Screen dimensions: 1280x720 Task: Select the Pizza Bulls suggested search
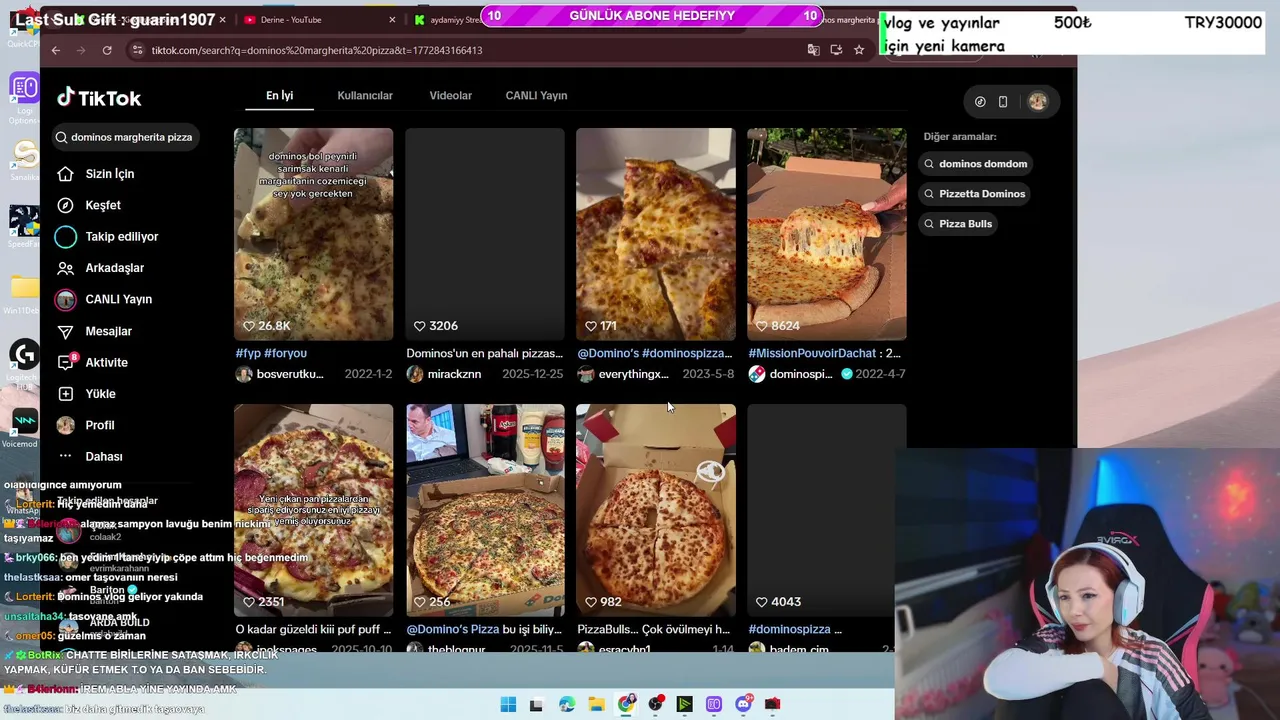(x=958, y=224)
